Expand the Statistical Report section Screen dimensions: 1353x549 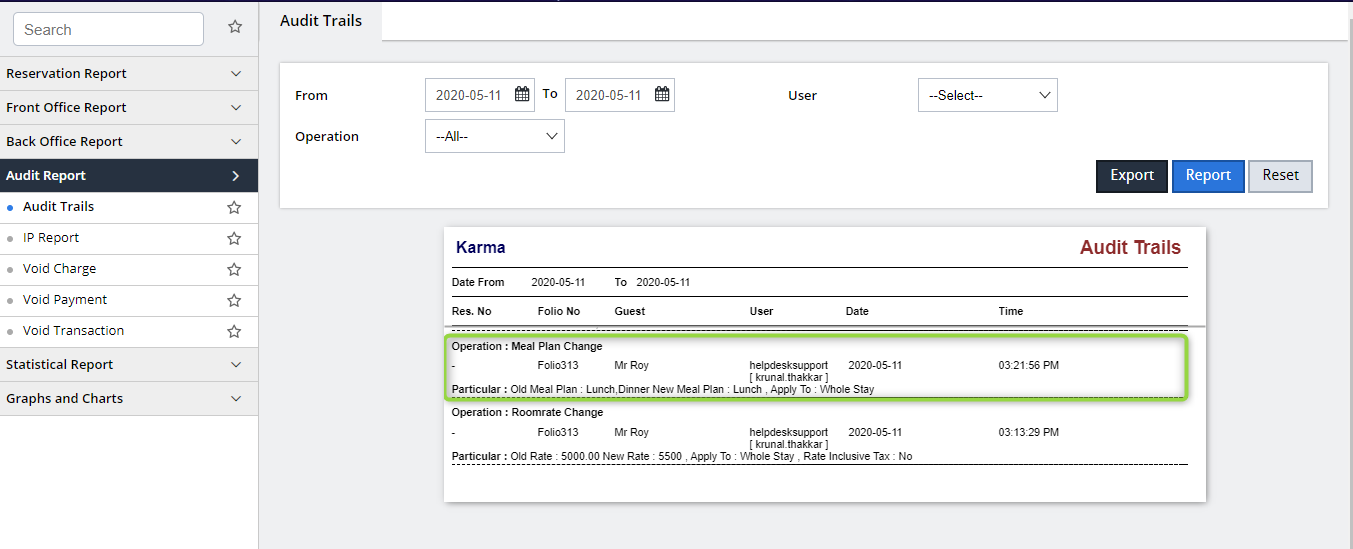pos(129,365)
